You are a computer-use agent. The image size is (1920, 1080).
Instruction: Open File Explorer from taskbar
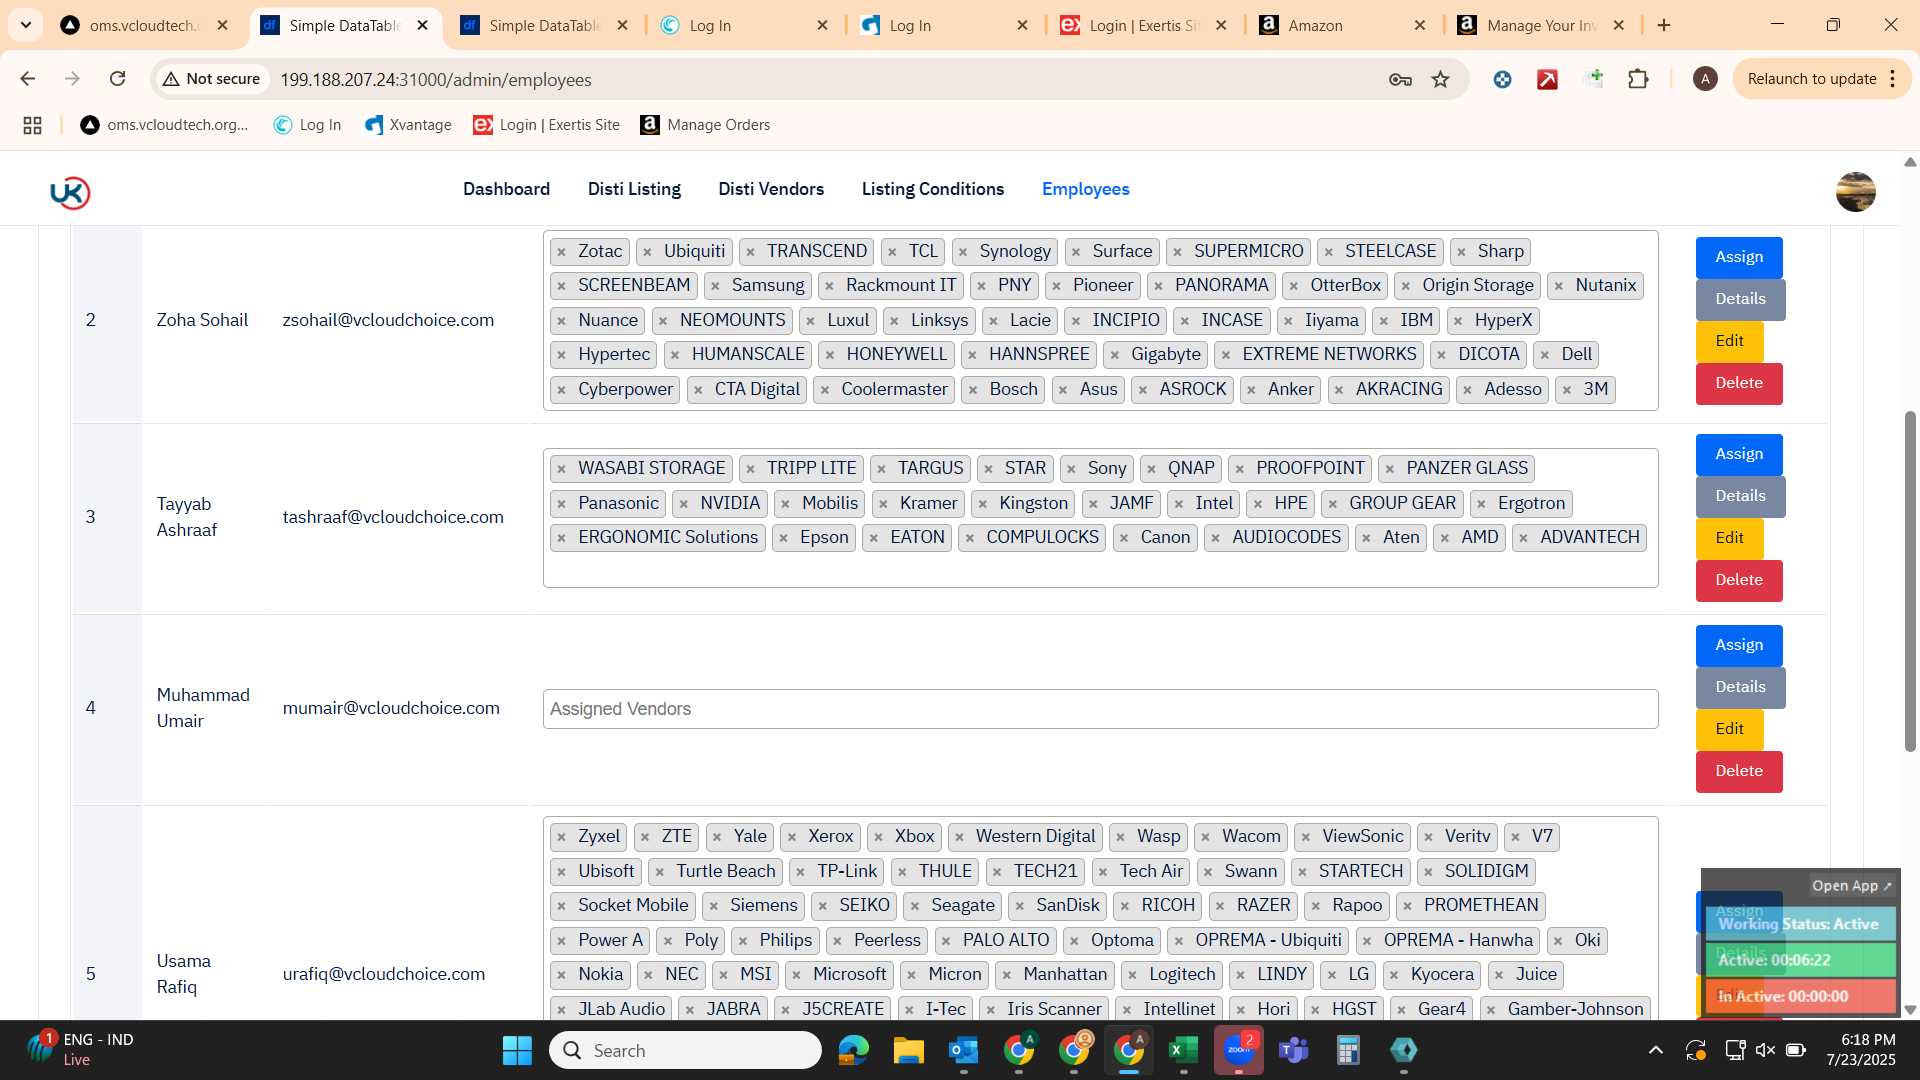coord(908,1050)
